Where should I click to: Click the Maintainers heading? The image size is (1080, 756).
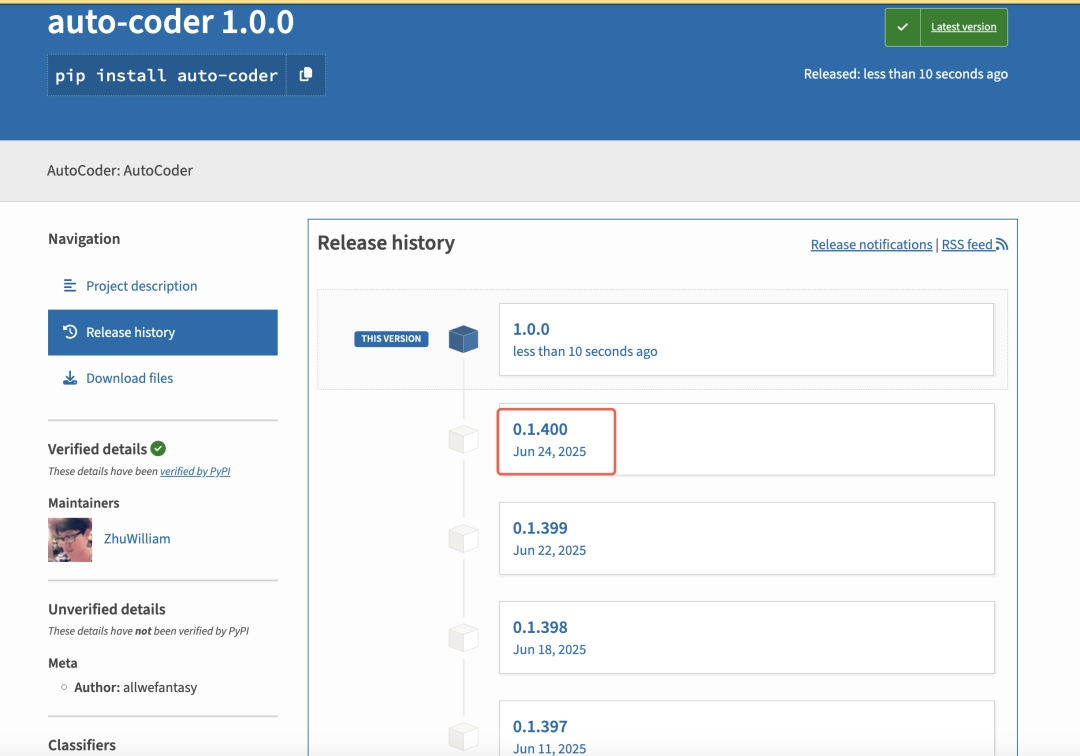click(x=83, y=503)
